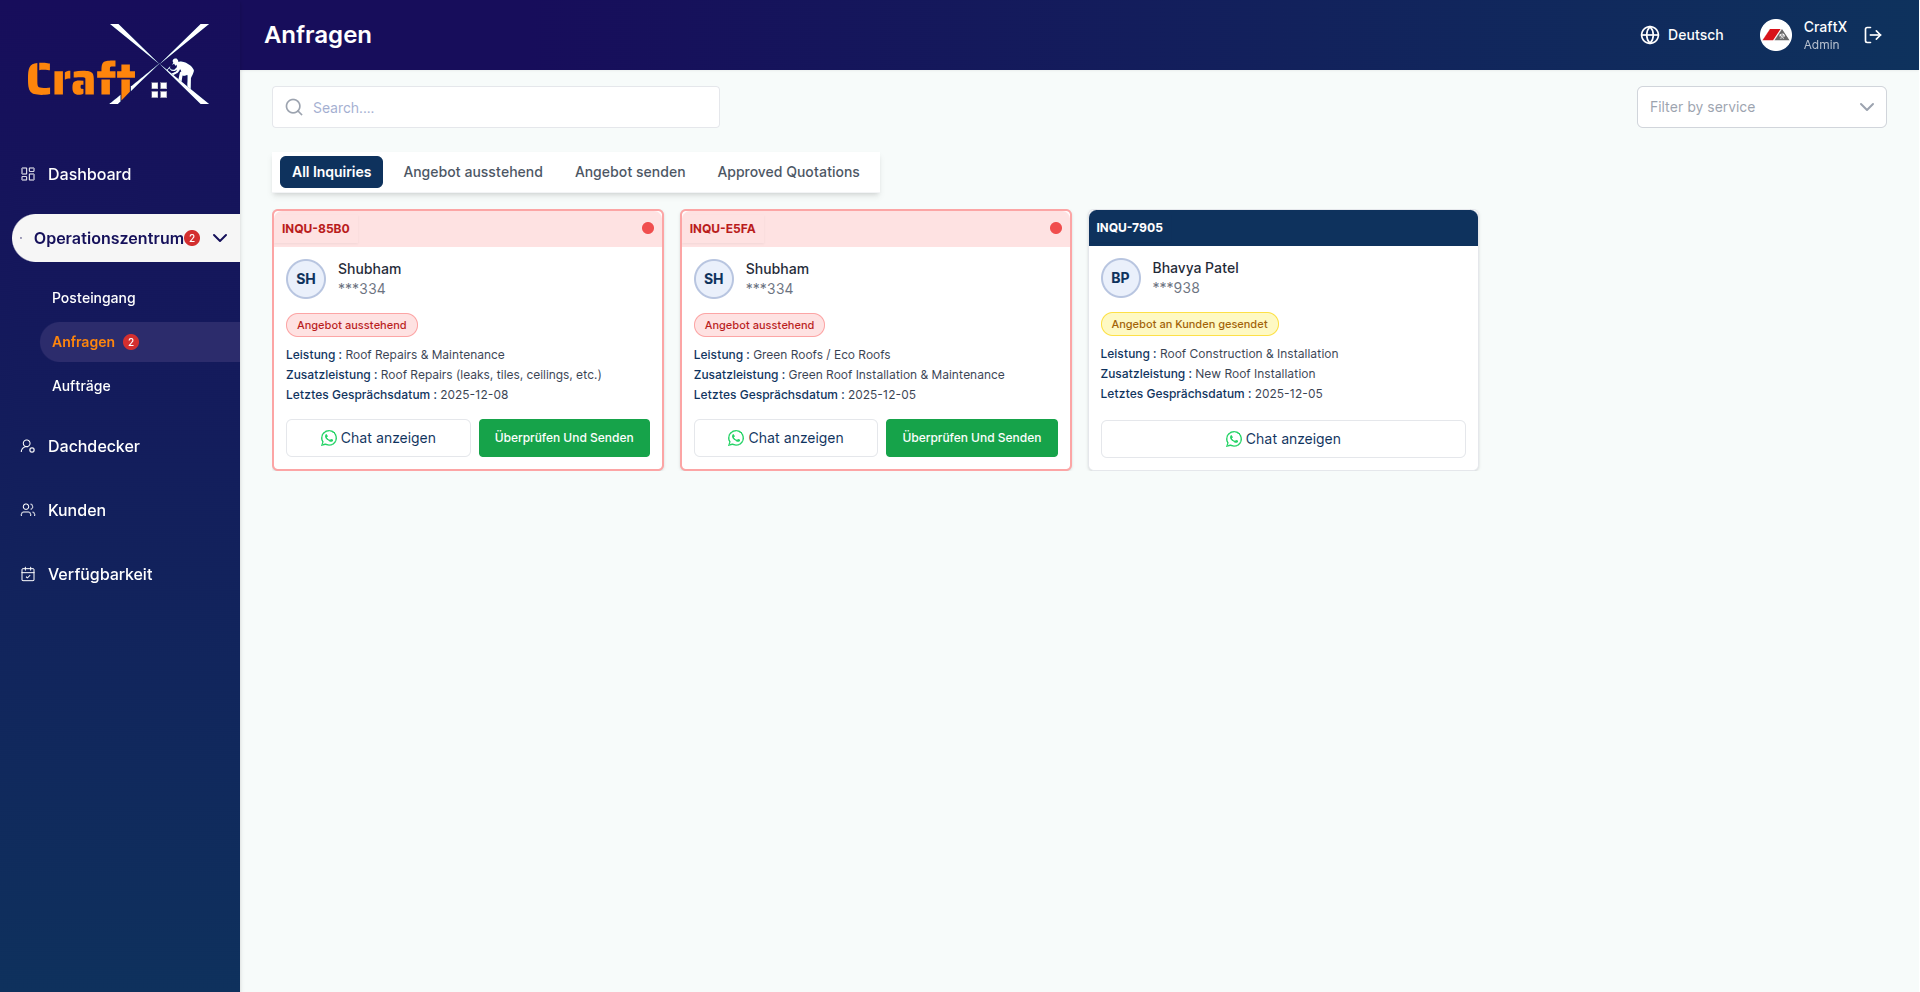Switch to the Angebot ausstehend tab
The width and height of the screenshot is (1920, 992).
click(x=473, y=172)
